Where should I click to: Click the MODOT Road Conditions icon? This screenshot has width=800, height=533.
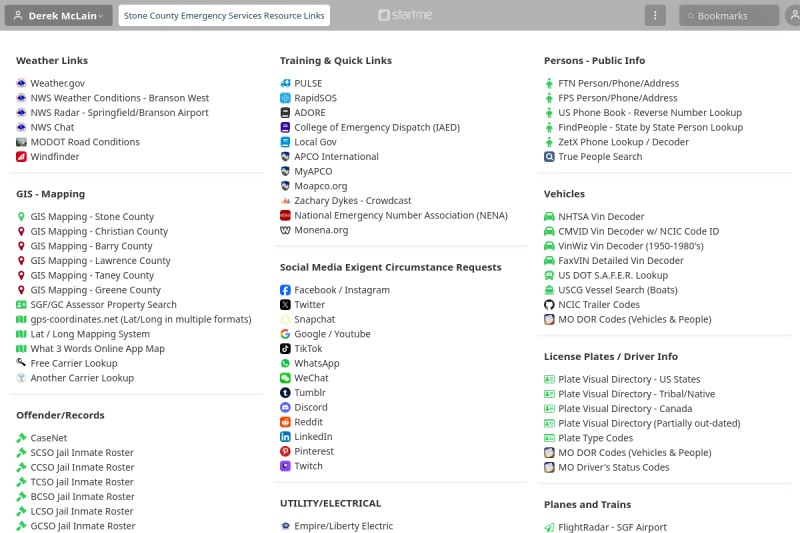pos(21,142)
